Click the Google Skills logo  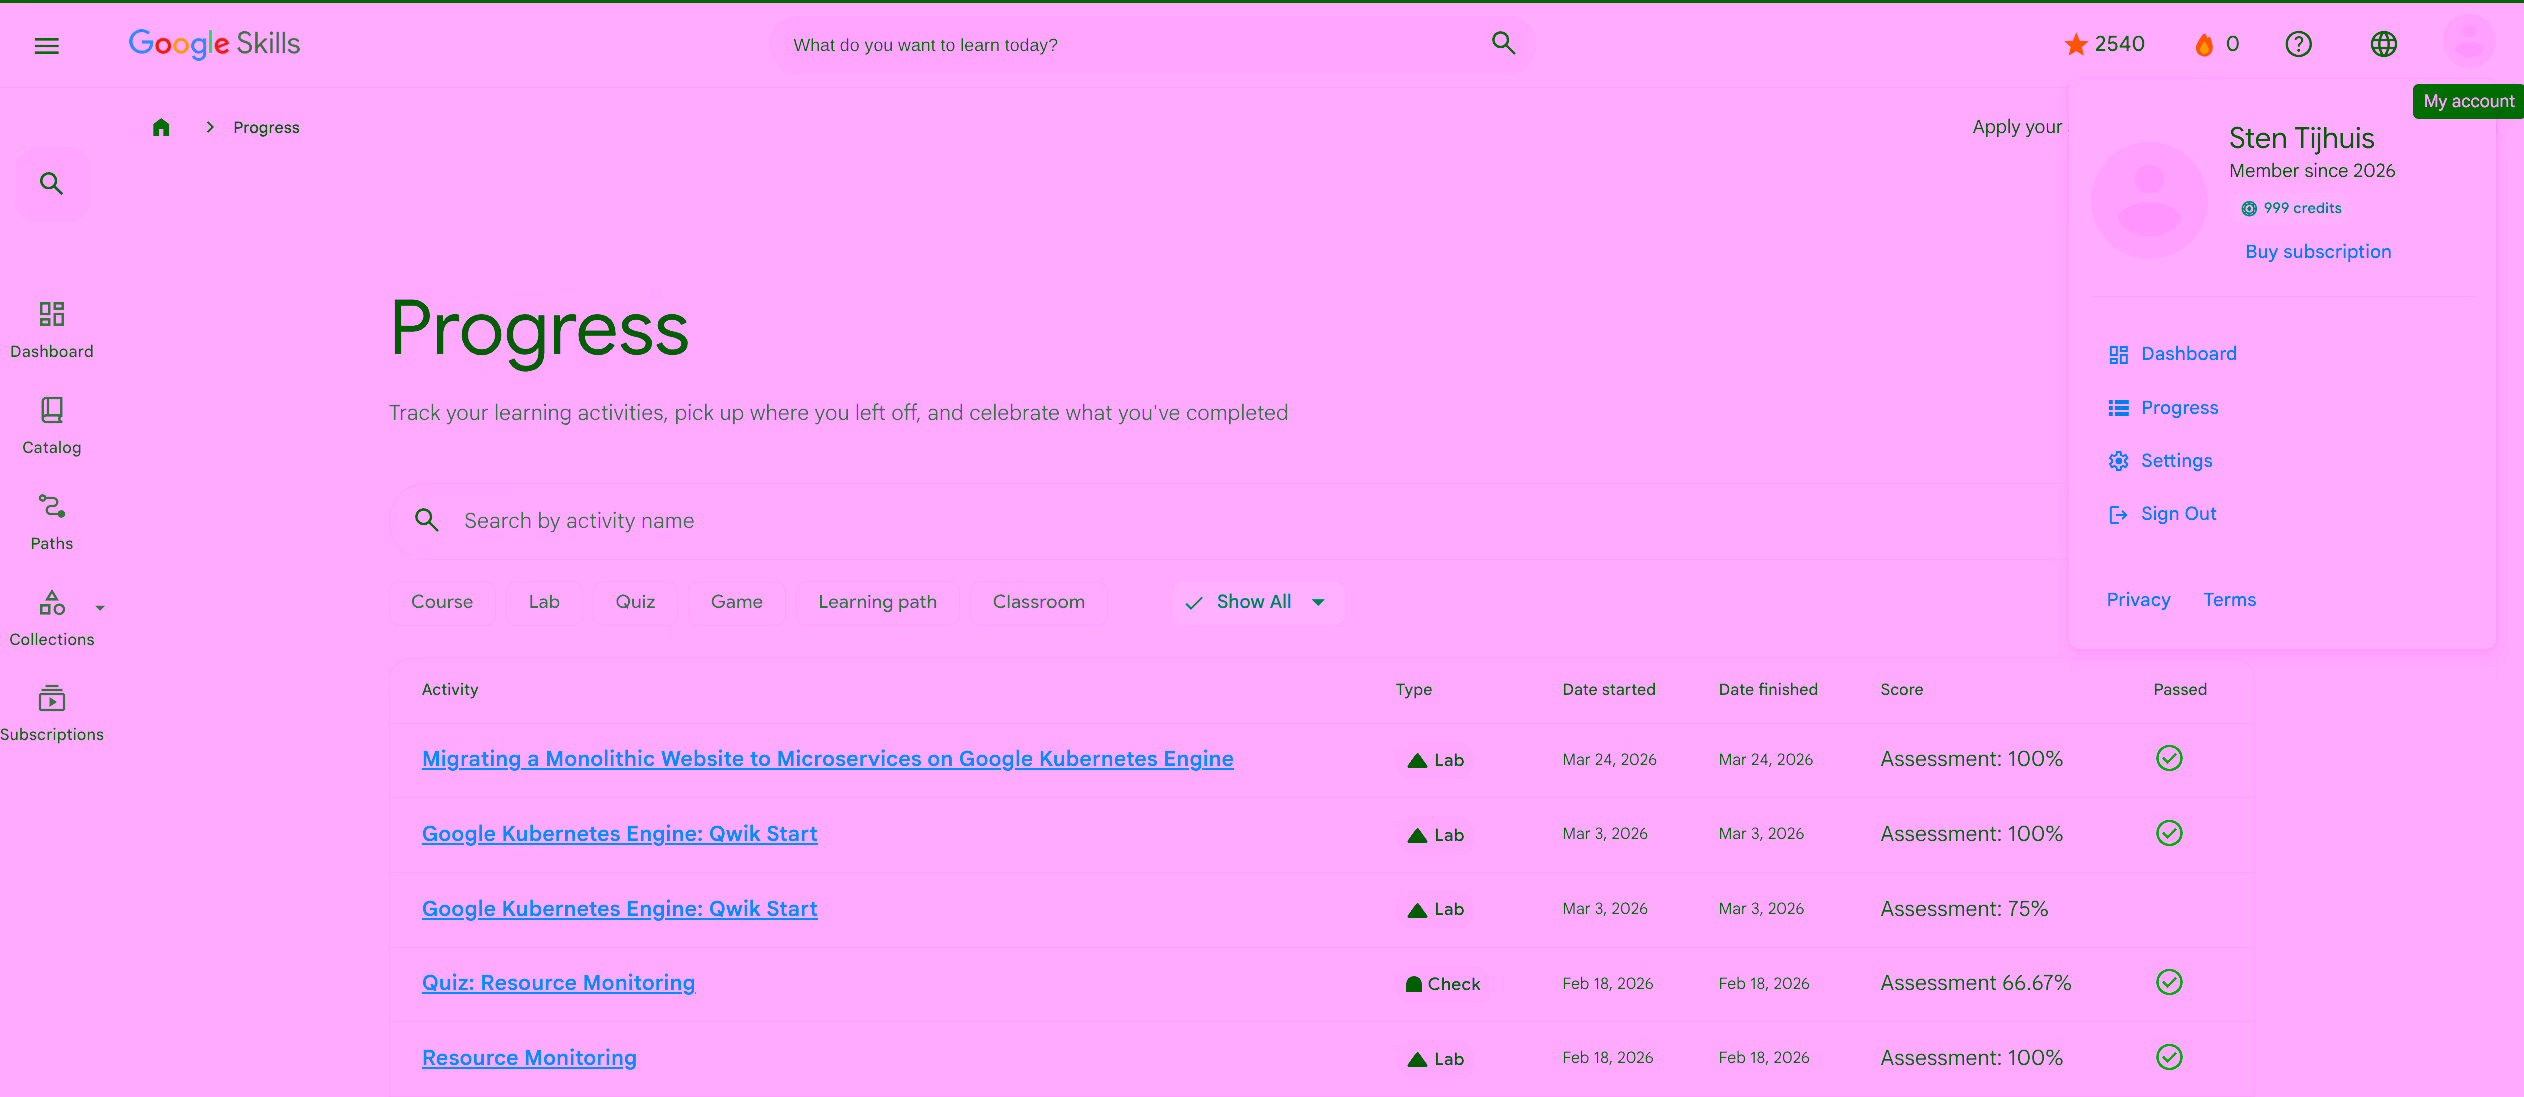214,44
